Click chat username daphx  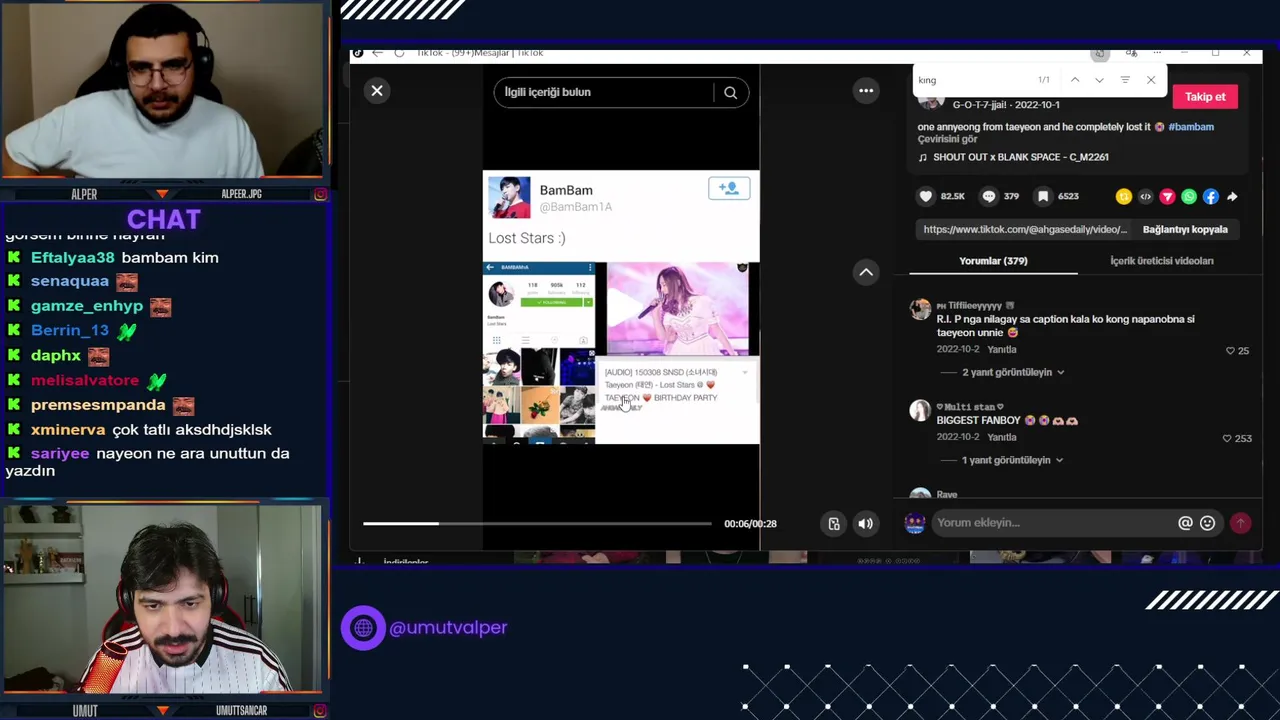click(56, 355)
